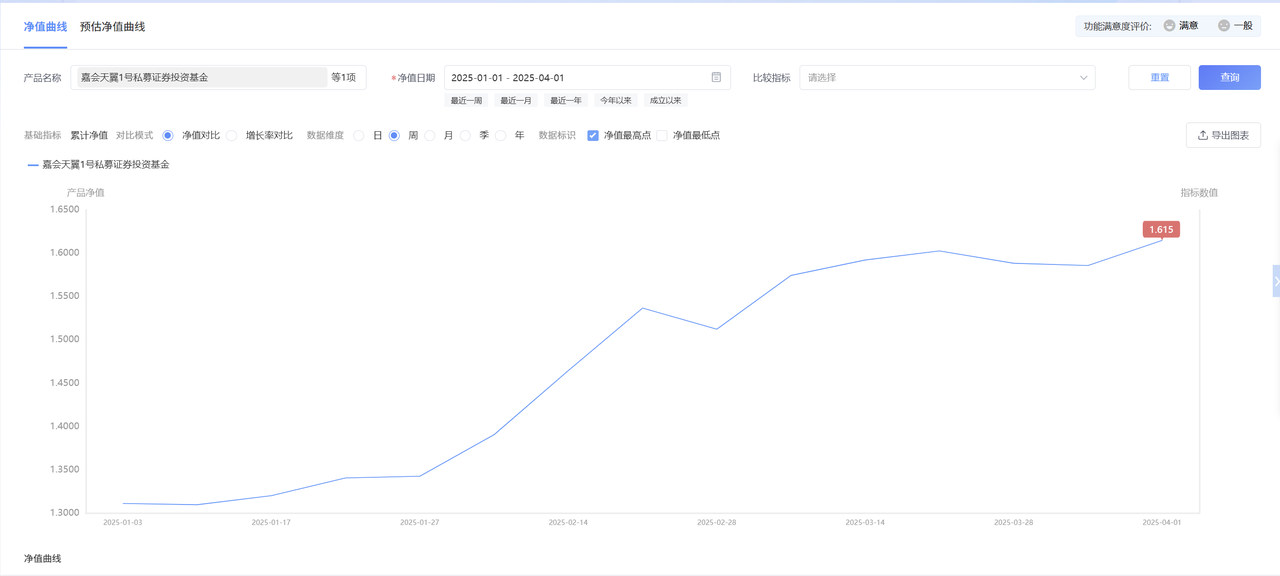Open the 比较指标 dropdown
Viewport: 1280px width, 576px height.
coord(946,77)
